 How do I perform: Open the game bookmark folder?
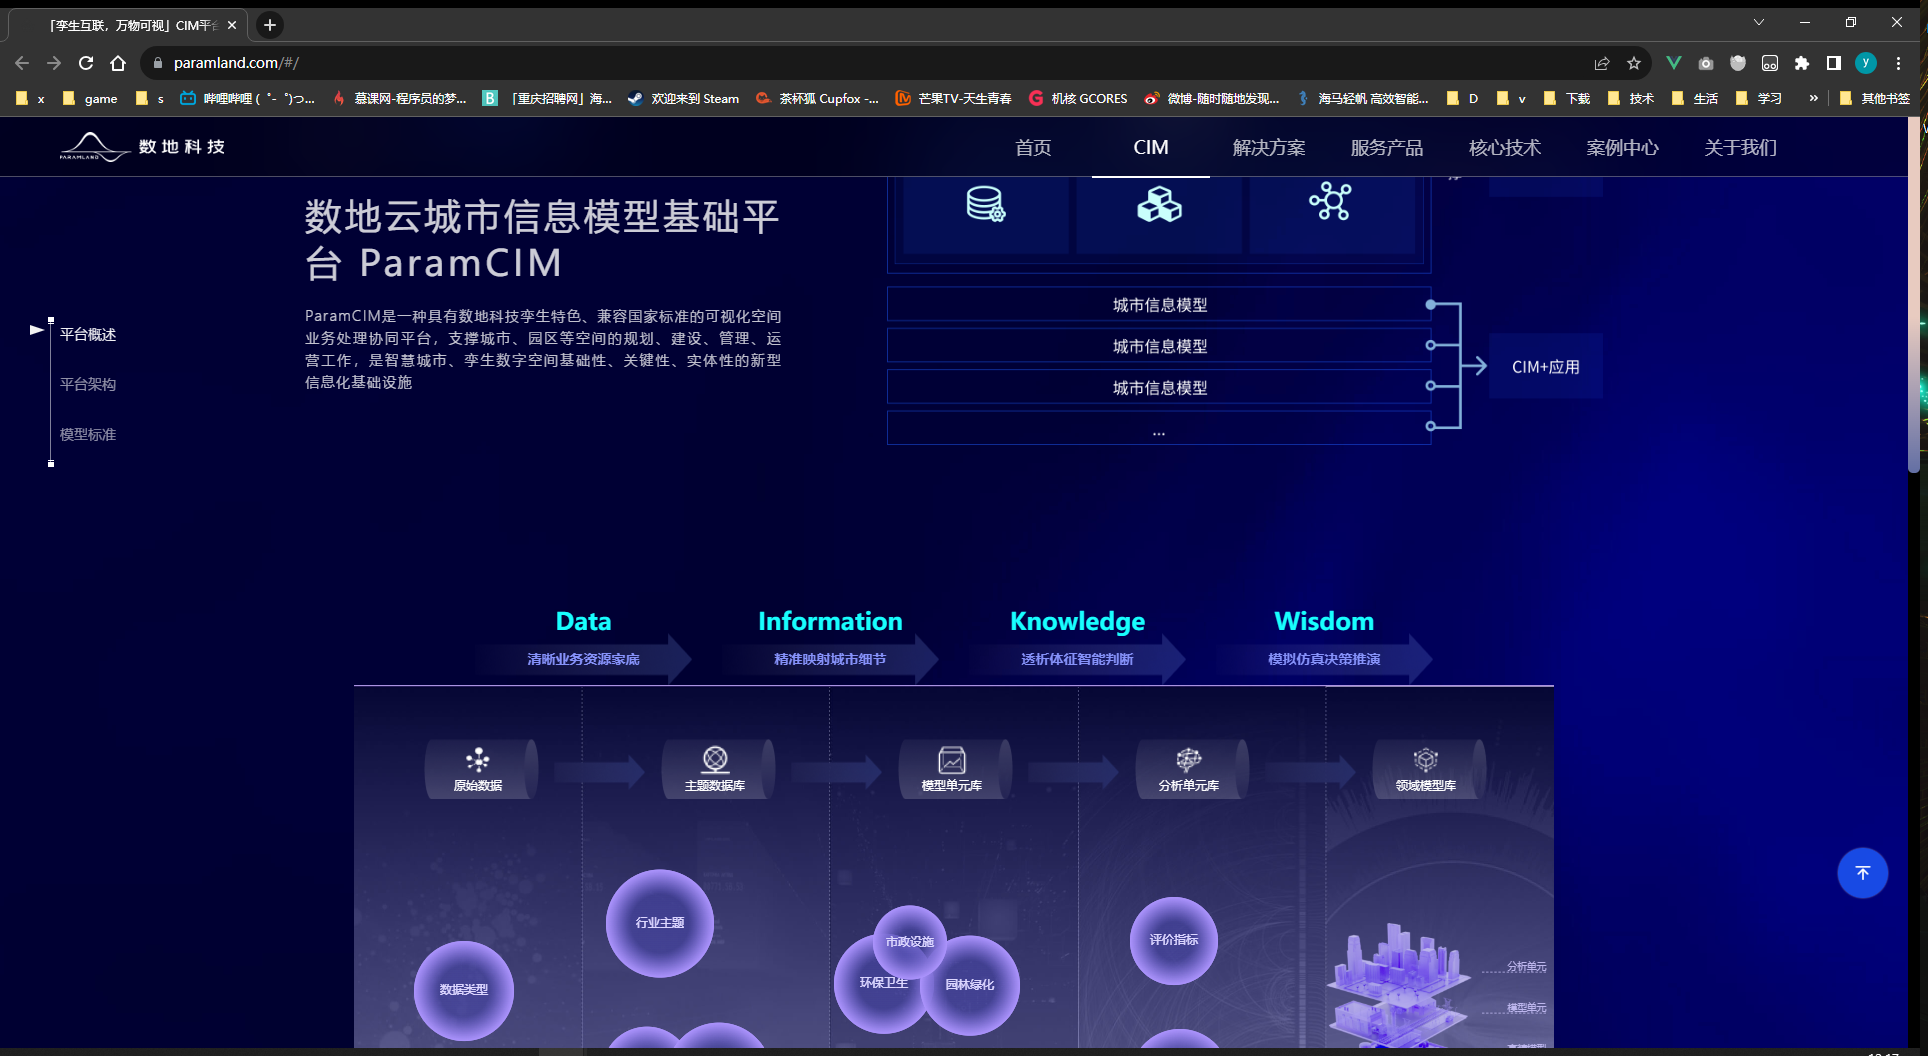(x=90, y=98)
